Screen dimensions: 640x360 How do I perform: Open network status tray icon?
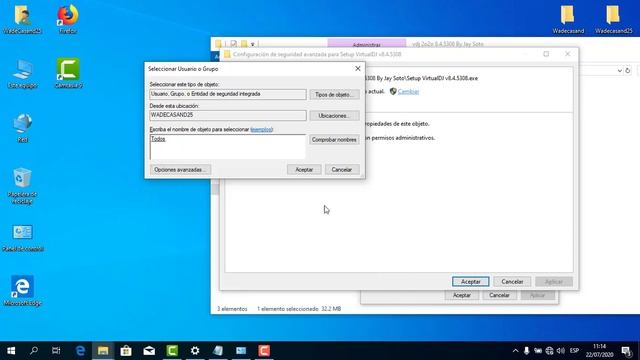[x=549, y=351]
